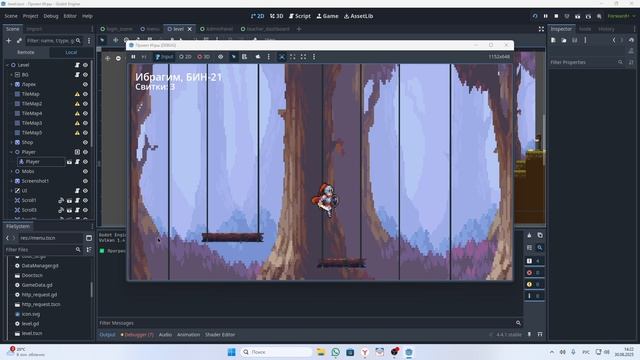The image size is (640, 360).
Task: Open script attached to BG node
Action: click(77, 75)
